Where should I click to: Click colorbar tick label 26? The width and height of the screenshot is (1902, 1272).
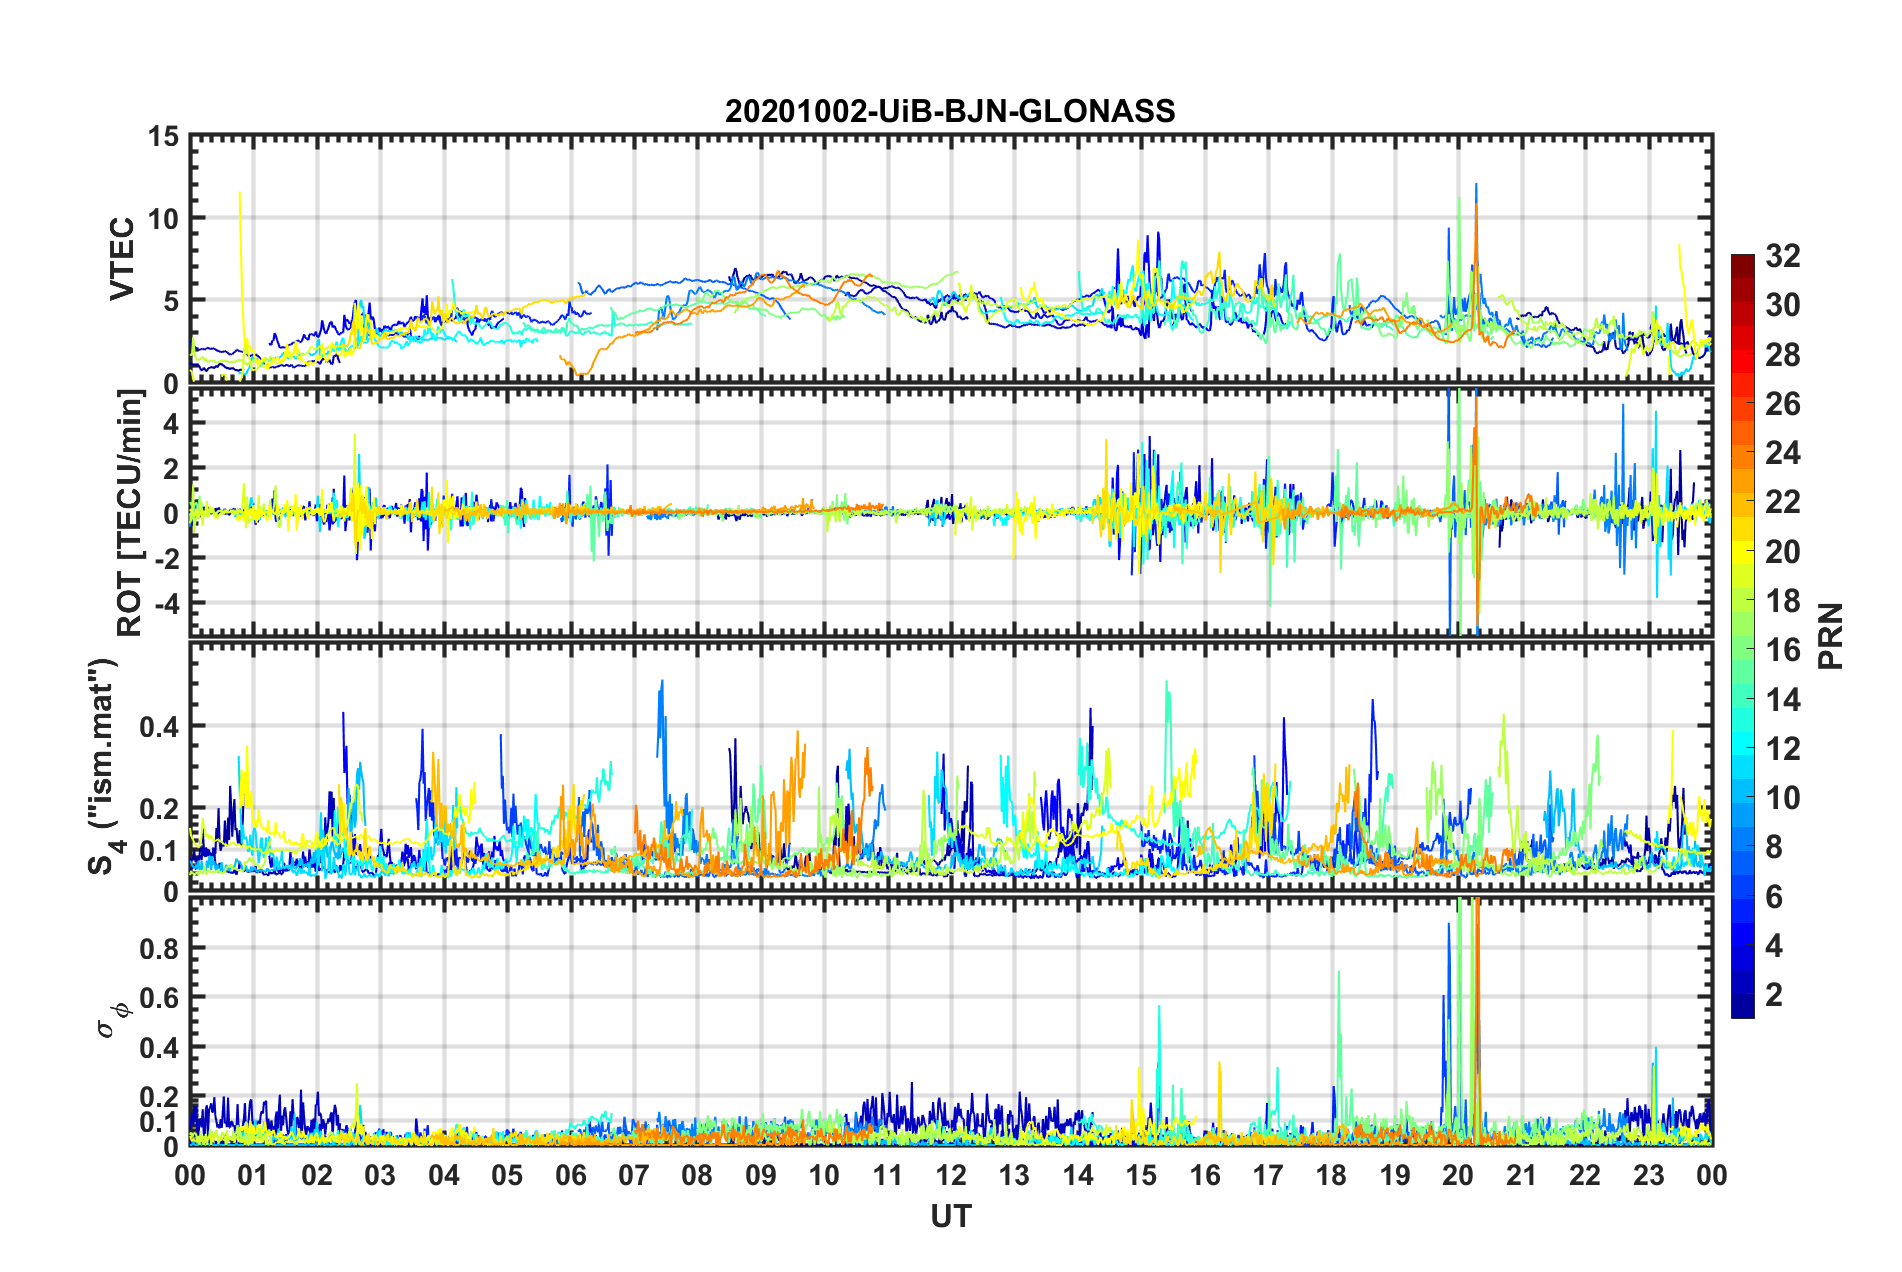(1782, 404)
